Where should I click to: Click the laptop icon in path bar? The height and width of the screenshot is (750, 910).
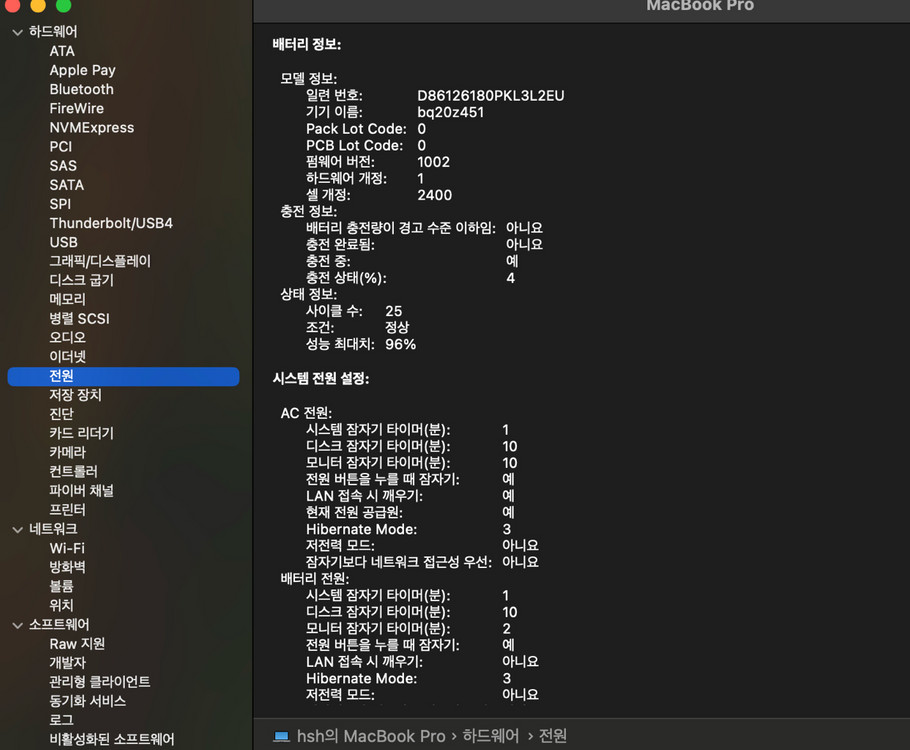tap(281, 736)
